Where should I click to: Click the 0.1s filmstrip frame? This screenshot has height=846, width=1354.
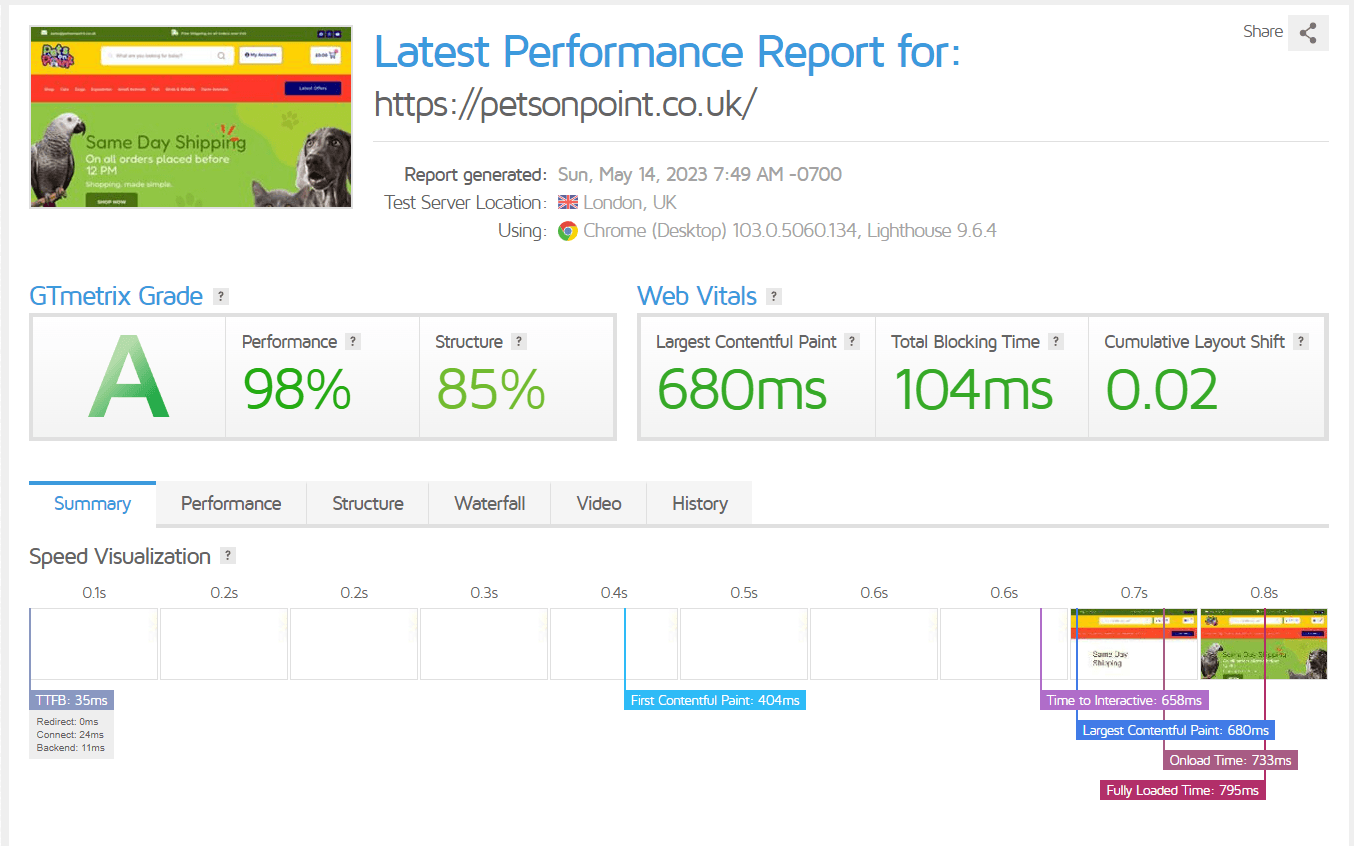tap(94, 644)
